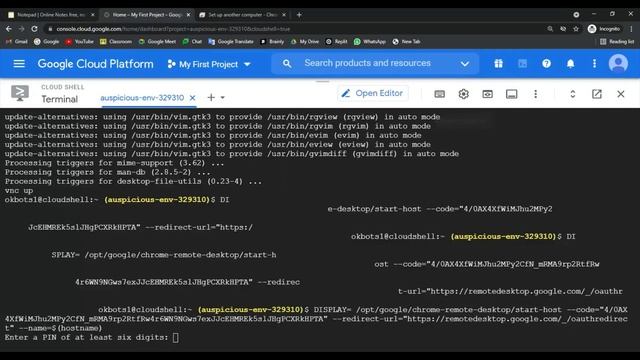Click the browser address bar URL
The height and width of the screenshot is (360, 640).
click(x=173, y=29)
